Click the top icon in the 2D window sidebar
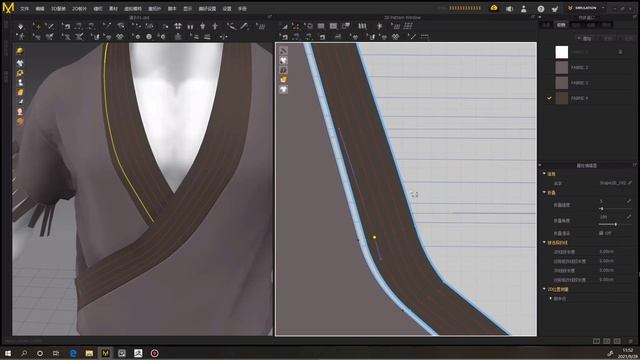 [283, 51]
